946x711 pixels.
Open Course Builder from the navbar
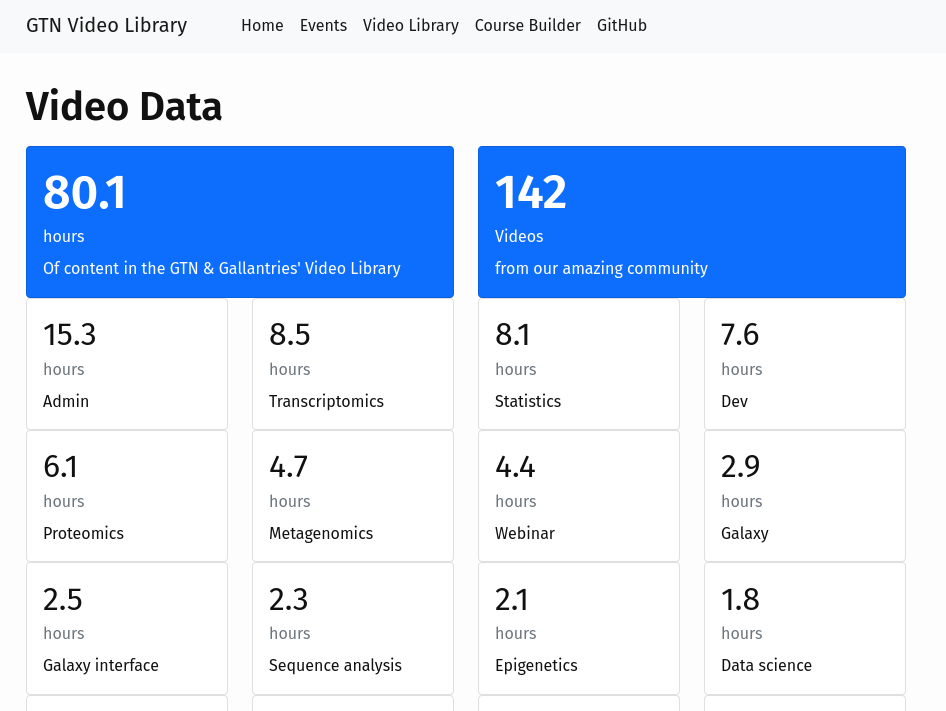(528, 25)
